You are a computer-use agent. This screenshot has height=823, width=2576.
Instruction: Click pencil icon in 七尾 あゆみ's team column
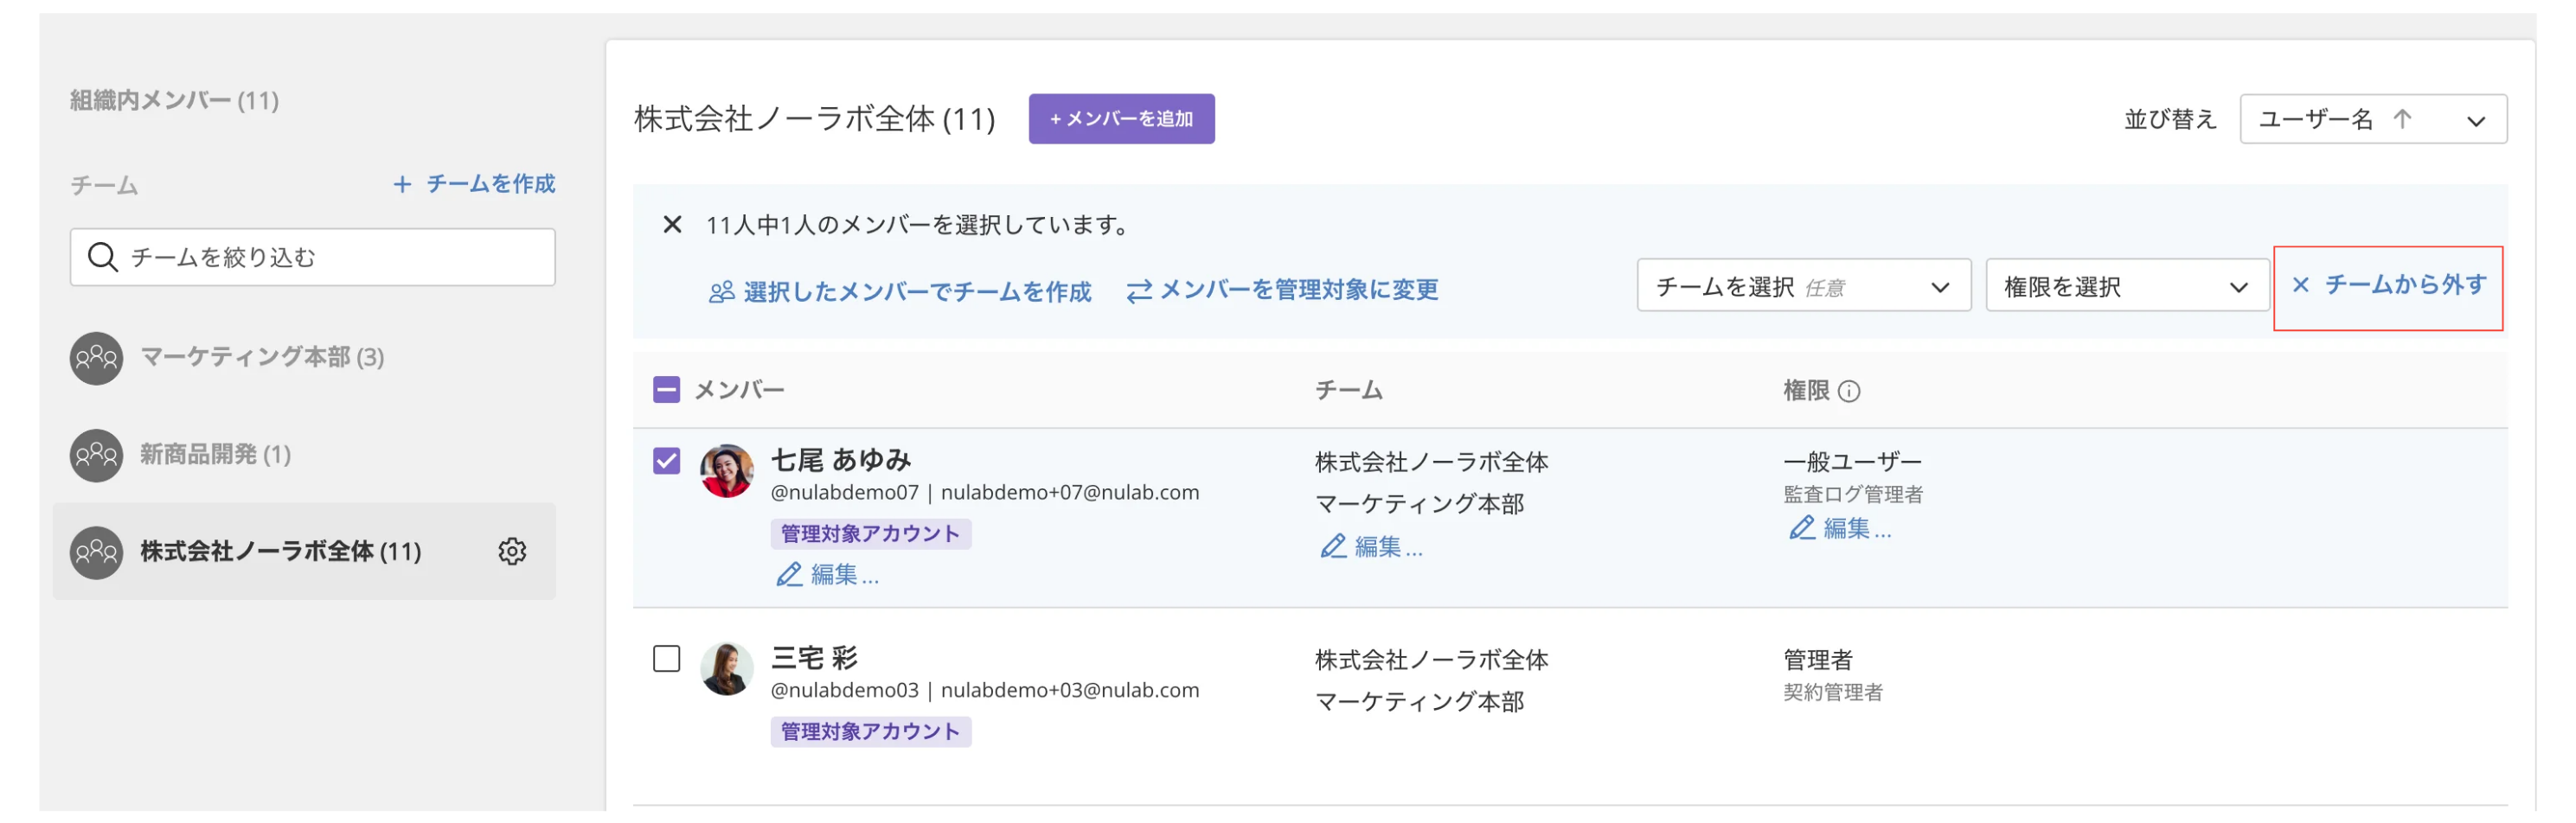1333,546
